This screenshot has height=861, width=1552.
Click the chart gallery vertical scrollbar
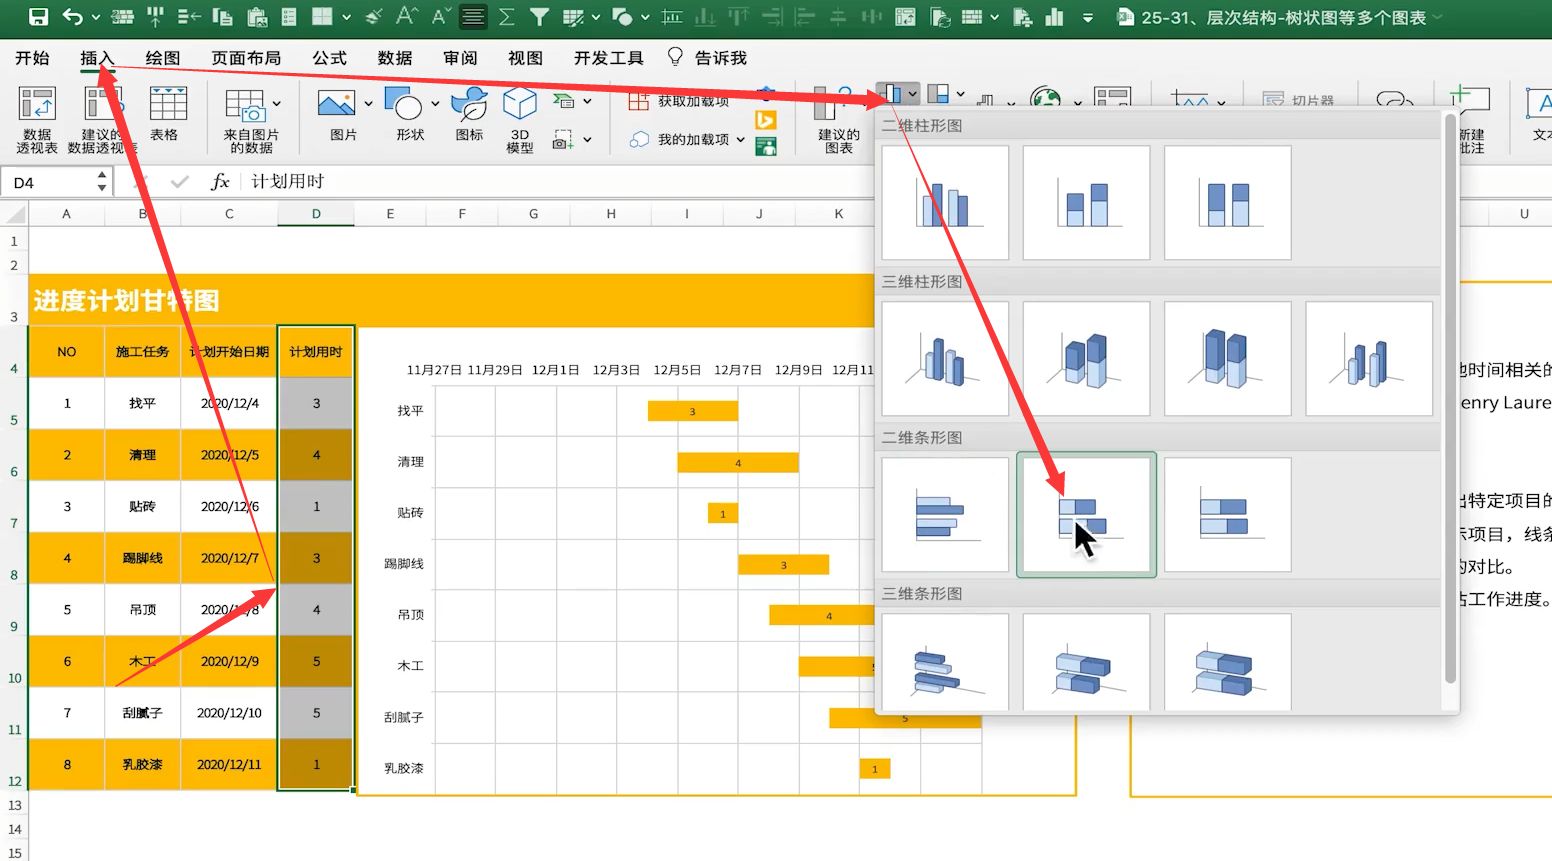coord(1450,400)
